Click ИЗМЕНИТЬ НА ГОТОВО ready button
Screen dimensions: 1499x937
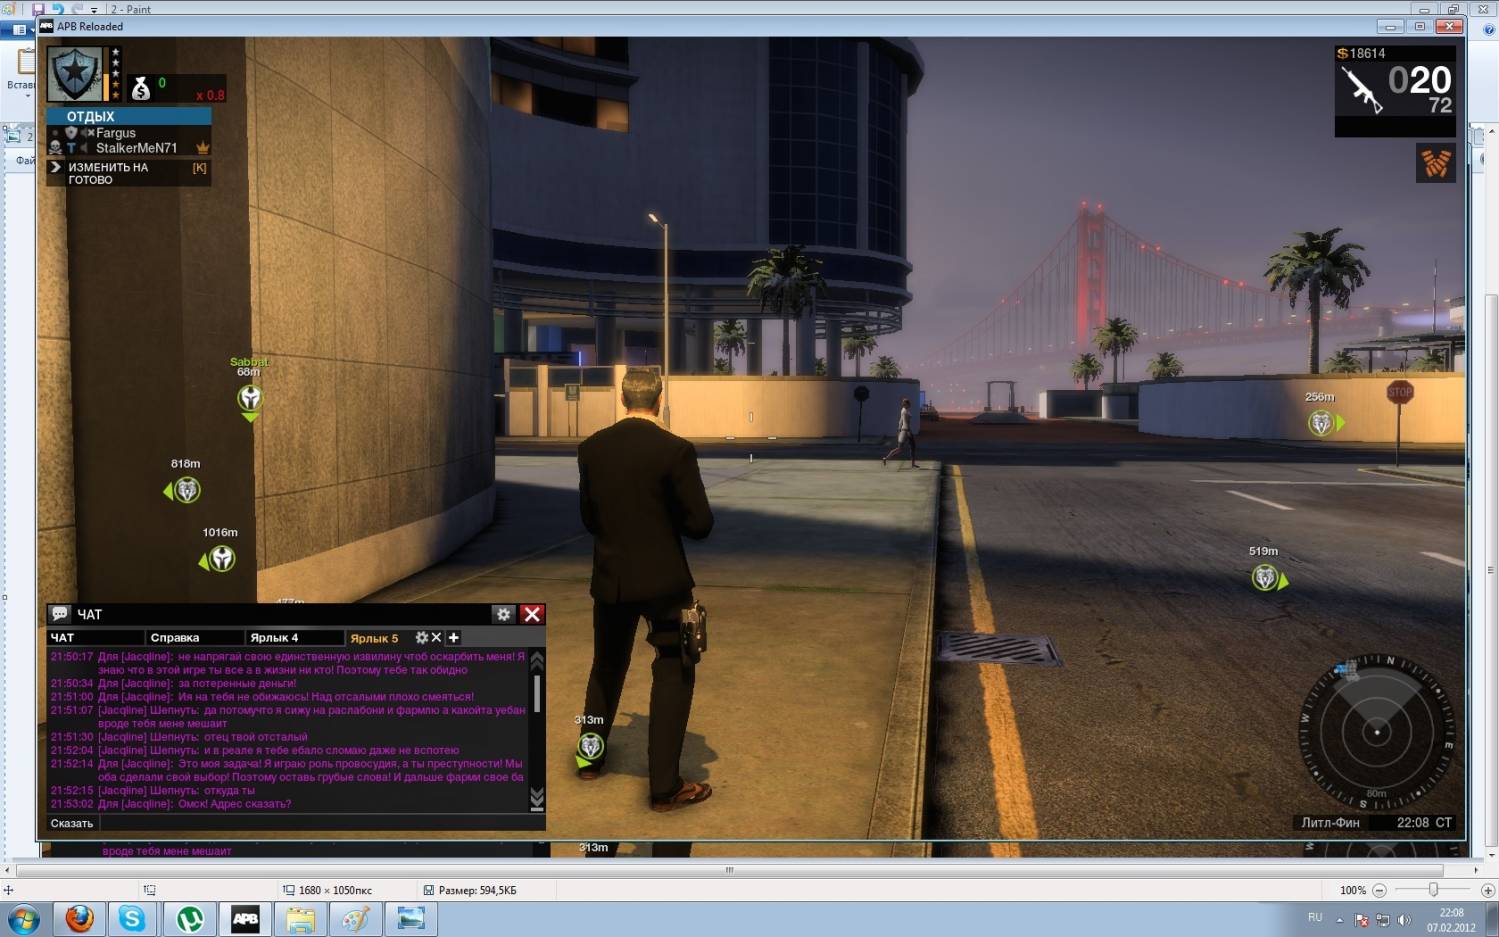(x=129, y=173)
